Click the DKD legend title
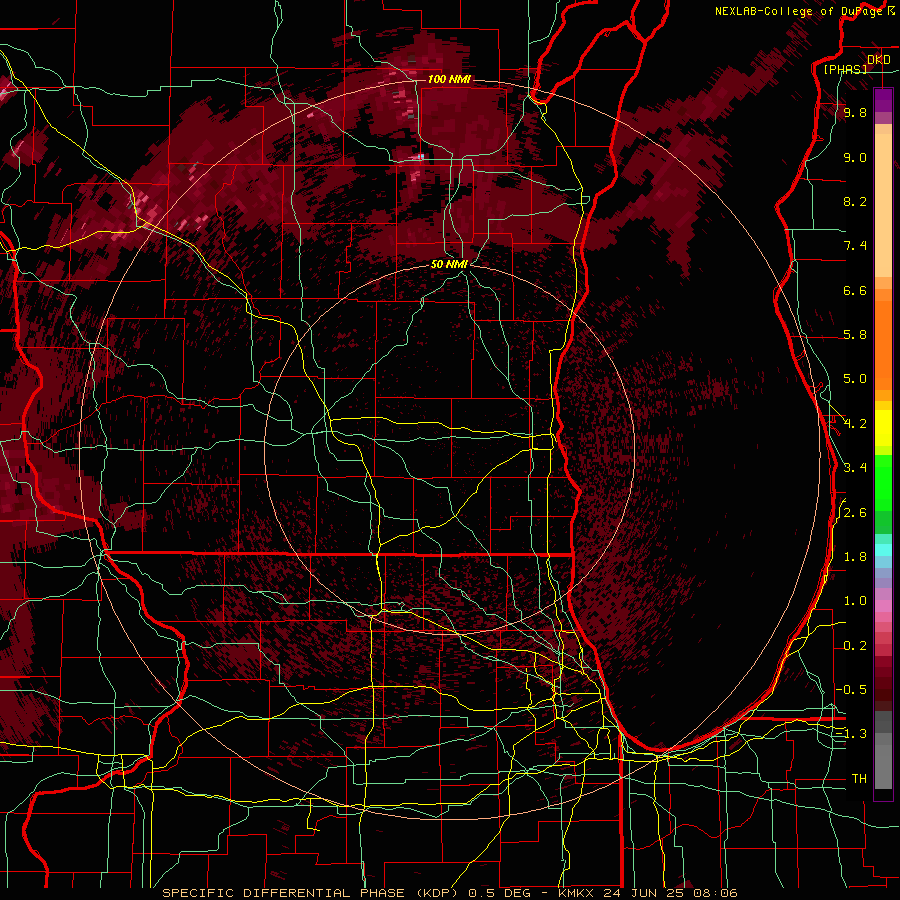Screen dimensions: 900x900 point(879,59)
